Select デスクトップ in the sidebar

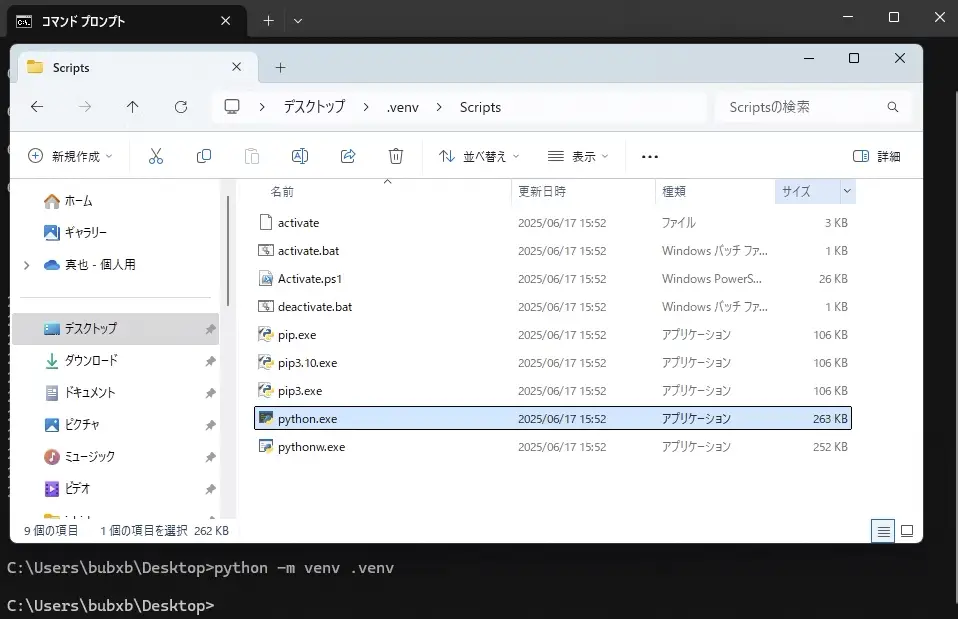[x=115, y=329]
